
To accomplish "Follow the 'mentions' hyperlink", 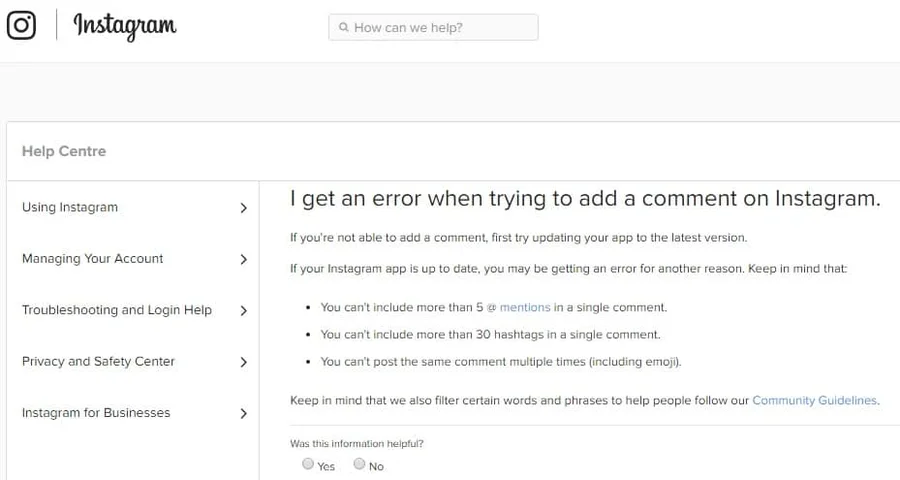I will [x=525, y=308].
